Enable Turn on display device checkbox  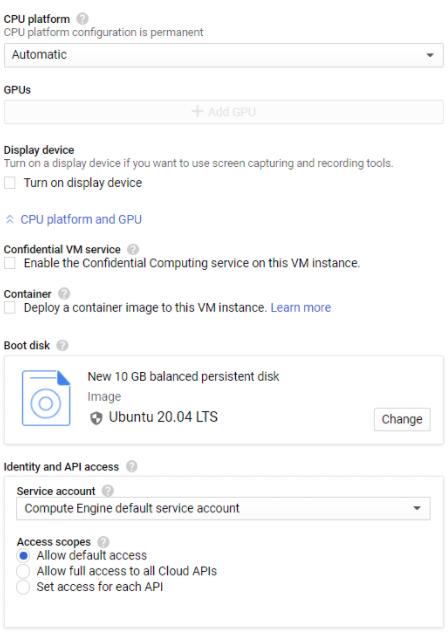10,183
